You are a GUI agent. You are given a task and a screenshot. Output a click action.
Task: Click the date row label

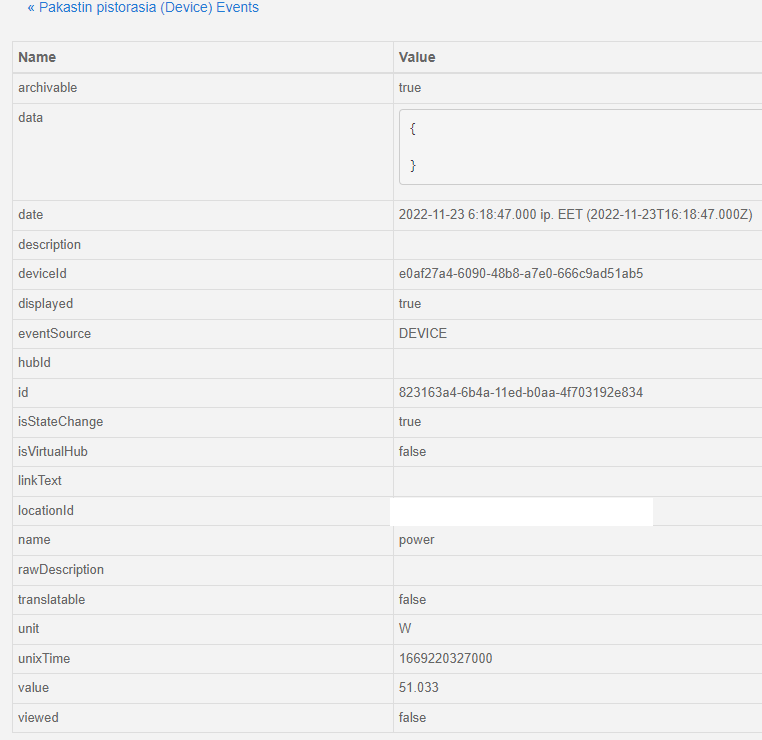31,215
